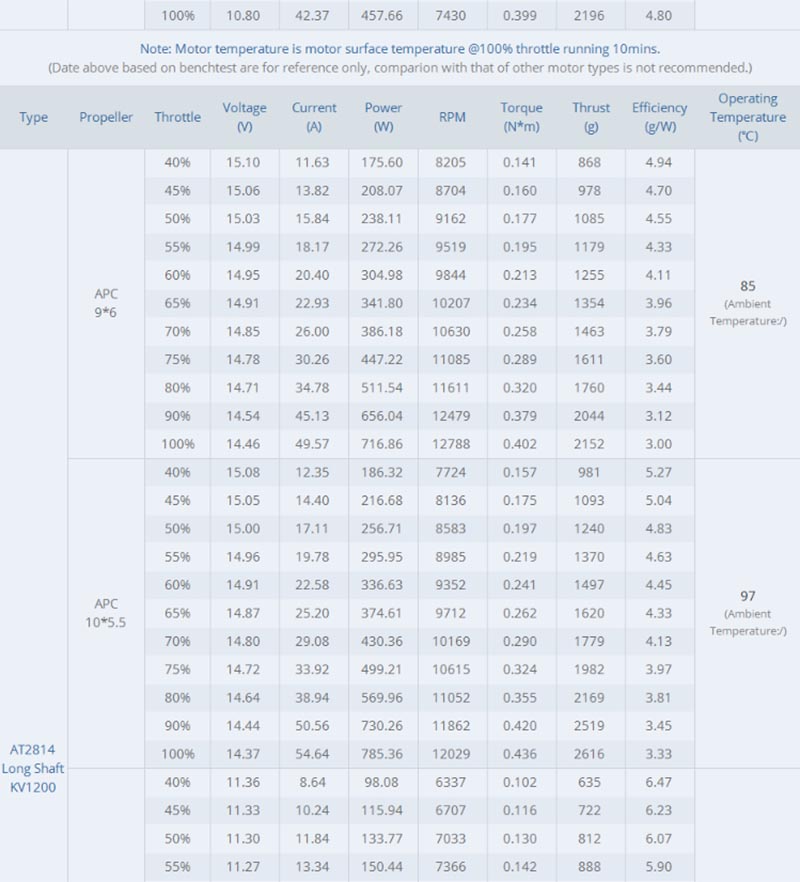Click the motor temperature note text
Image resolution: width=800 pixels, height=882 pixels.
click(400, 49)
